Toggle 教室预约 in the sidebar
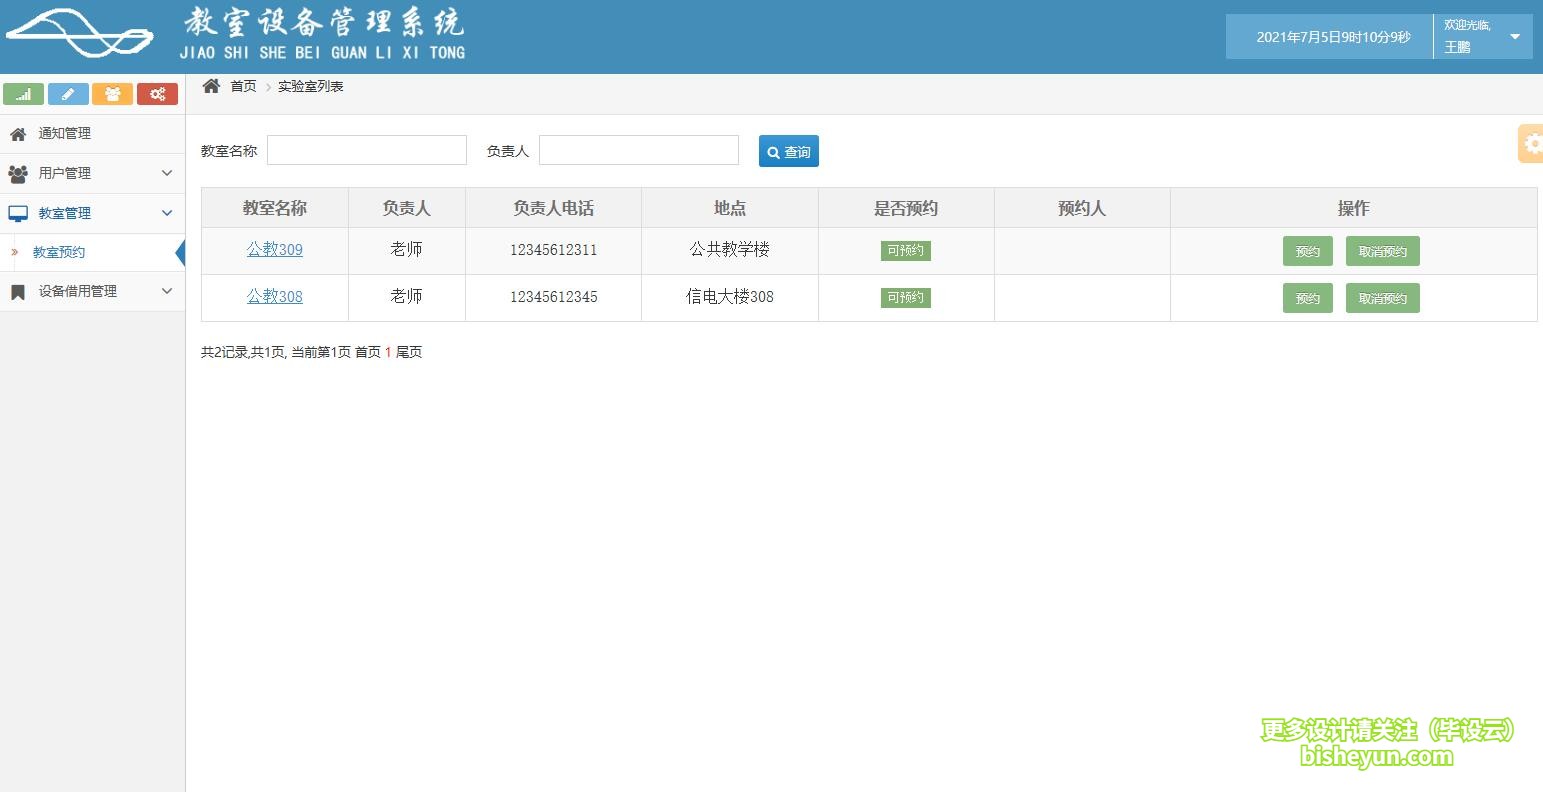 (57, 252)
